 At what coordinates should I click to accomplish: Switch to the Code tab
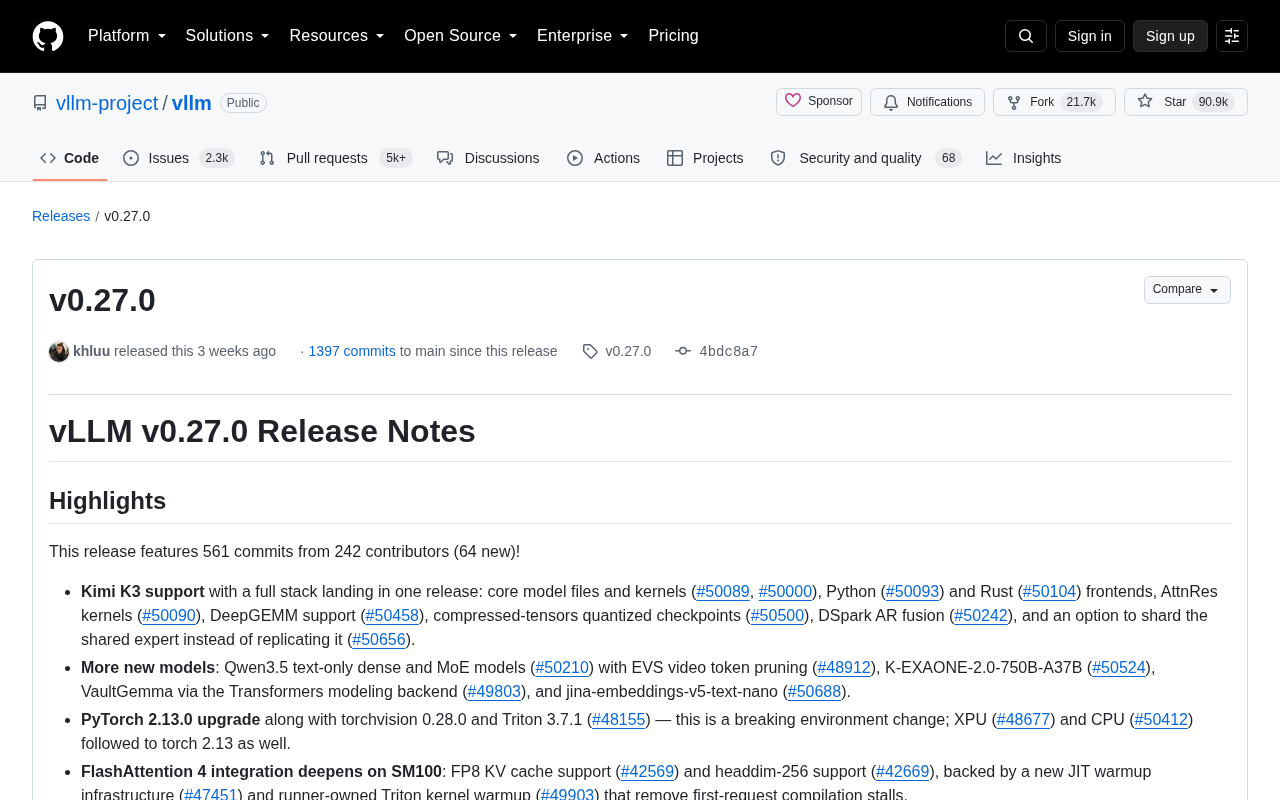click(x=70, y=158)
